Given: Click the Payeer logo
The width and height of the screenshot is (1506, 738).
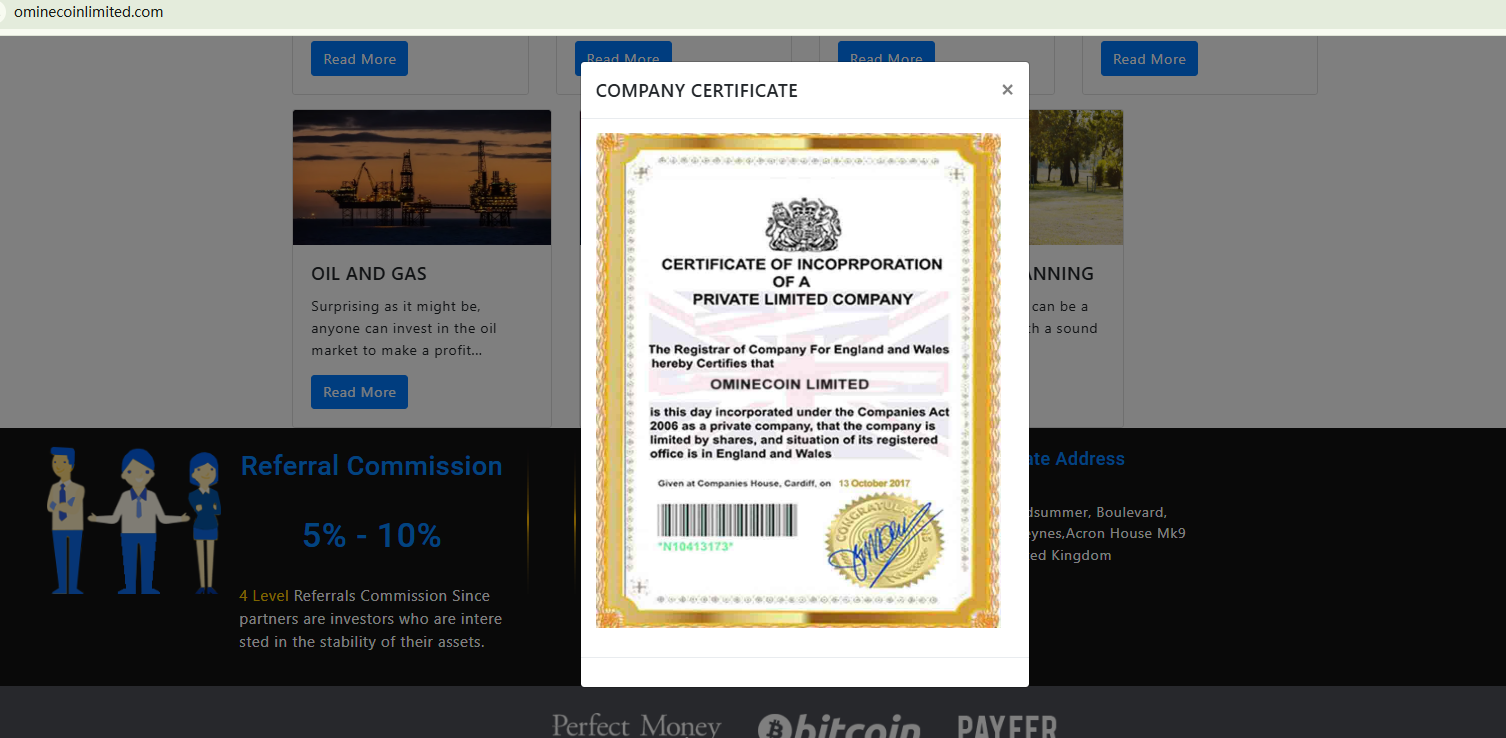Looking at the screenshot, I should click(x=1006, y=727).
